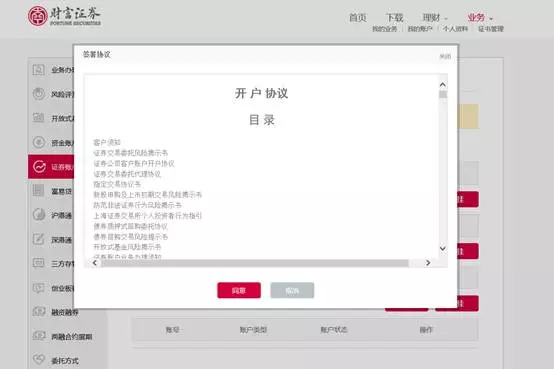Open the 下载 navigation item
This screenshot has width=554, height=369.
(x=394, y=17)
